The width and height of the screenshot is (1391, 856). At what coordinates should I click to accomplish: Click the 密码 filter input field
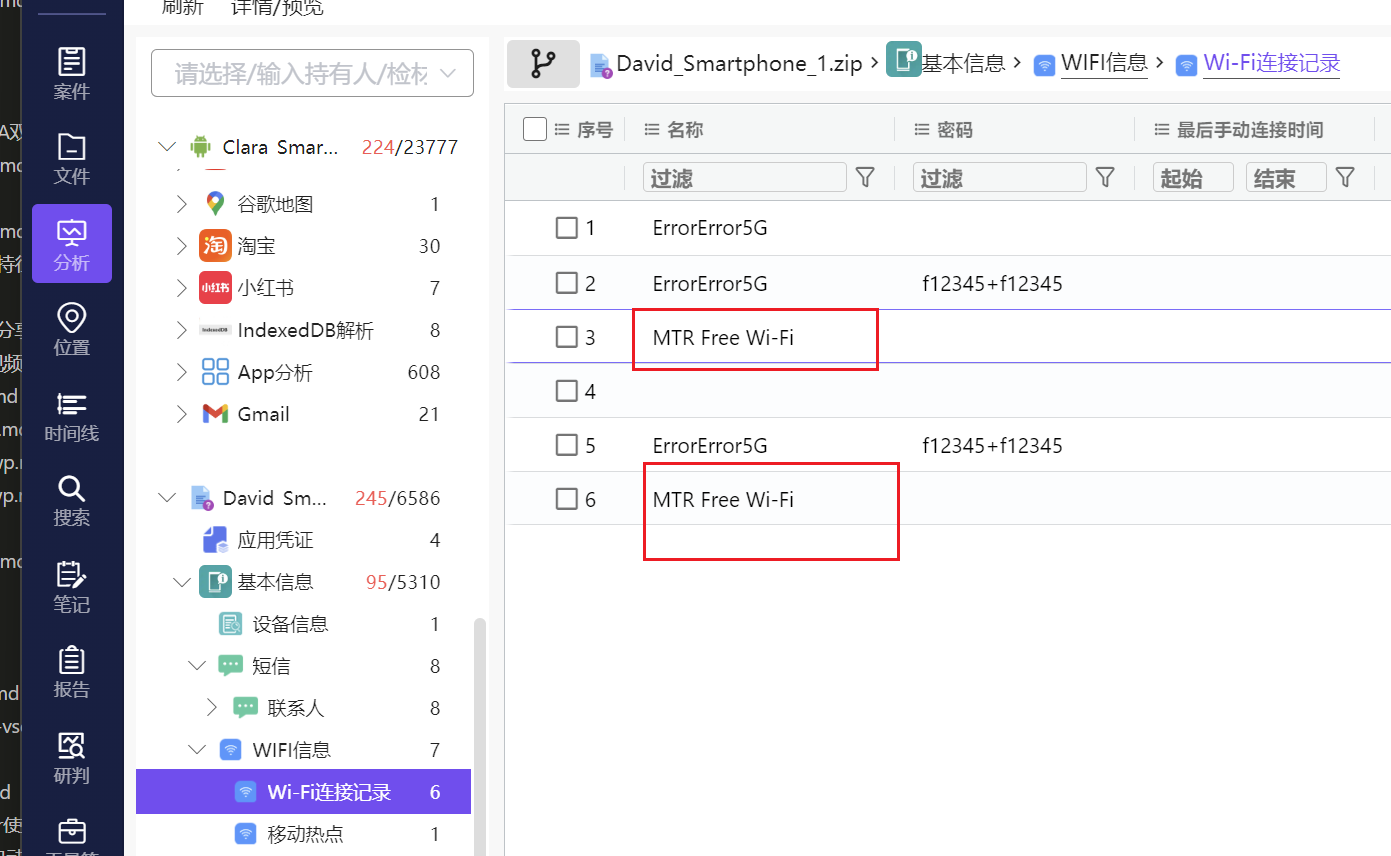[998, 178]
